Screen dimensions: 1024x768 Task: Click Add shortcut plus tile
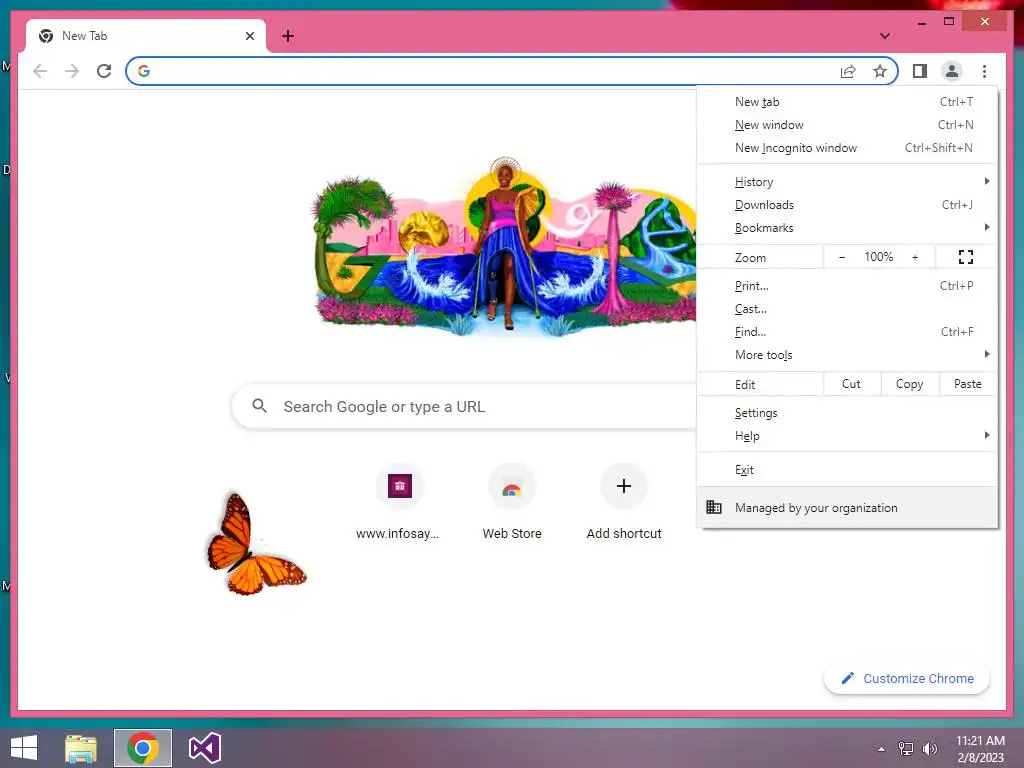click(x=624, y=504)
